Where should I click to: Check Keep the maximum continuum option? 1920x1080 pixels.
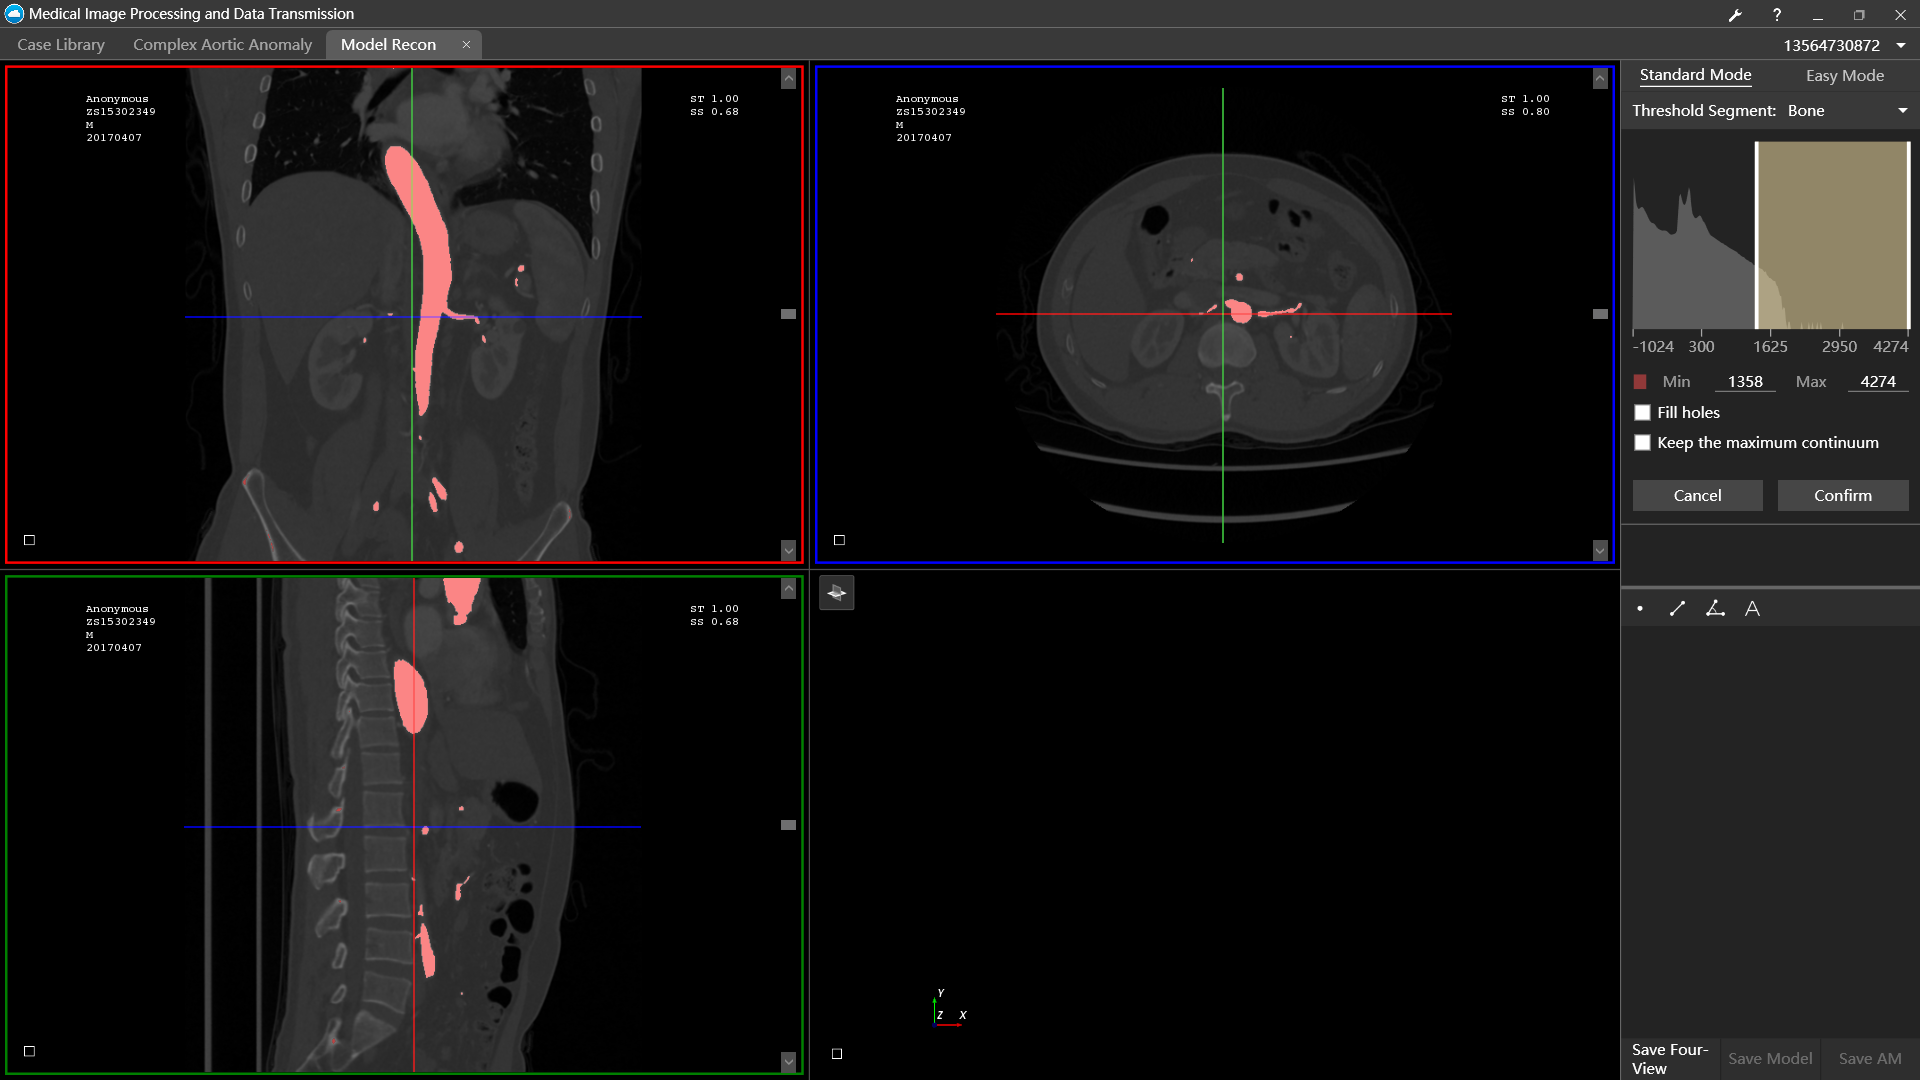point(1642,443)
